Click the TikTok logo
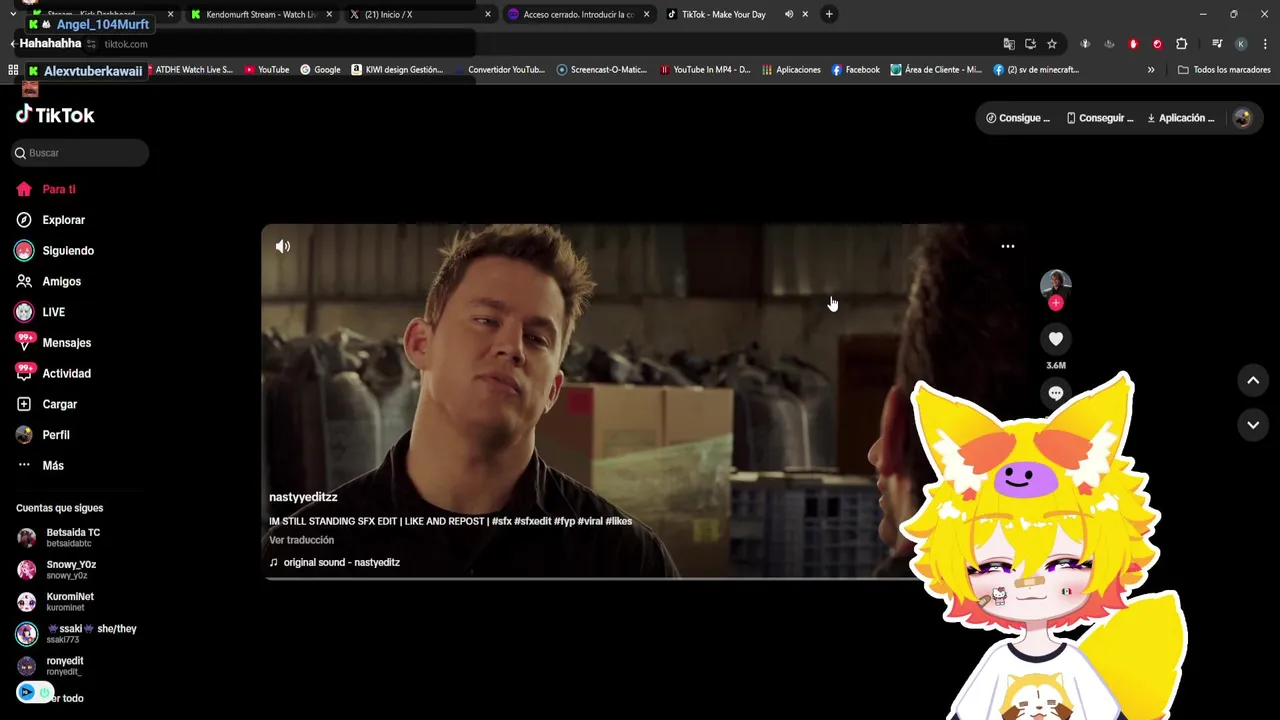Viewport: 1280px width, 720px height. click(55, 115)
